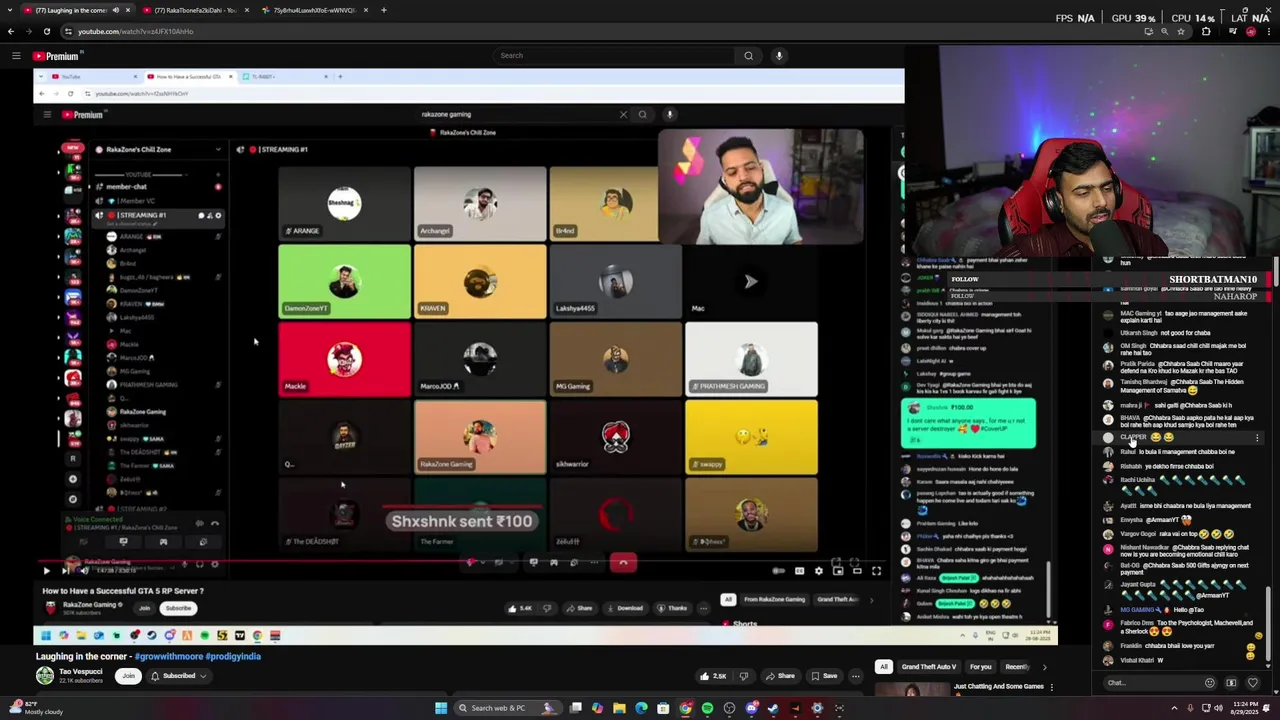This screenshot has height=720, width=1280.
Task: Open the browser three-dot menu
Action: [x=1269, y=31]
